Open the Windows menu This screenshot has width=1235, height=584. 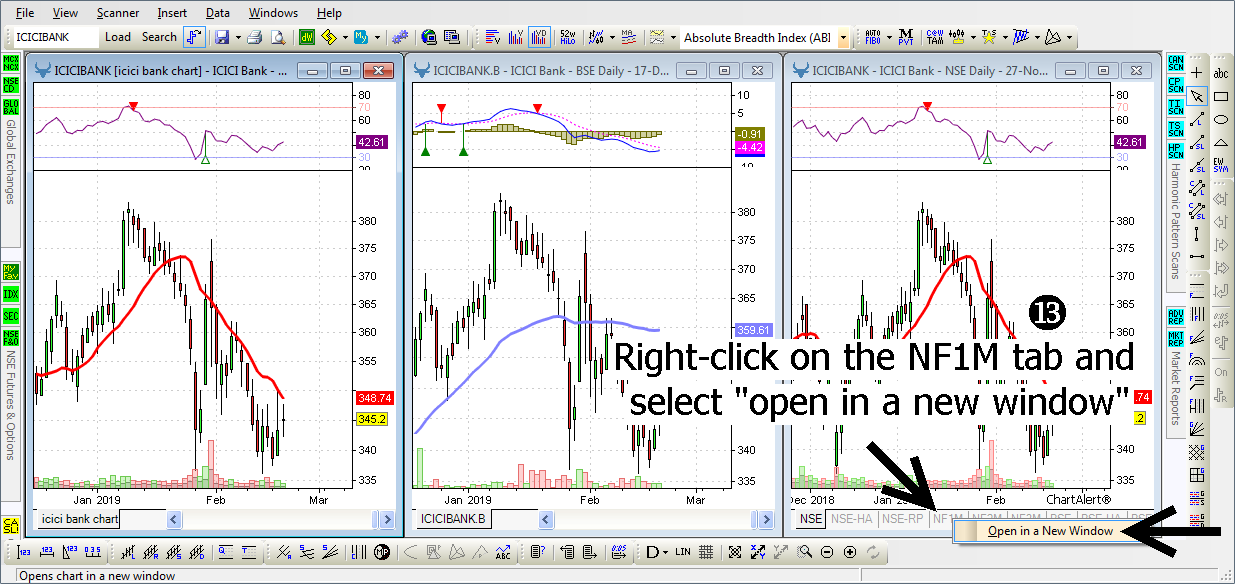point(273,13)
